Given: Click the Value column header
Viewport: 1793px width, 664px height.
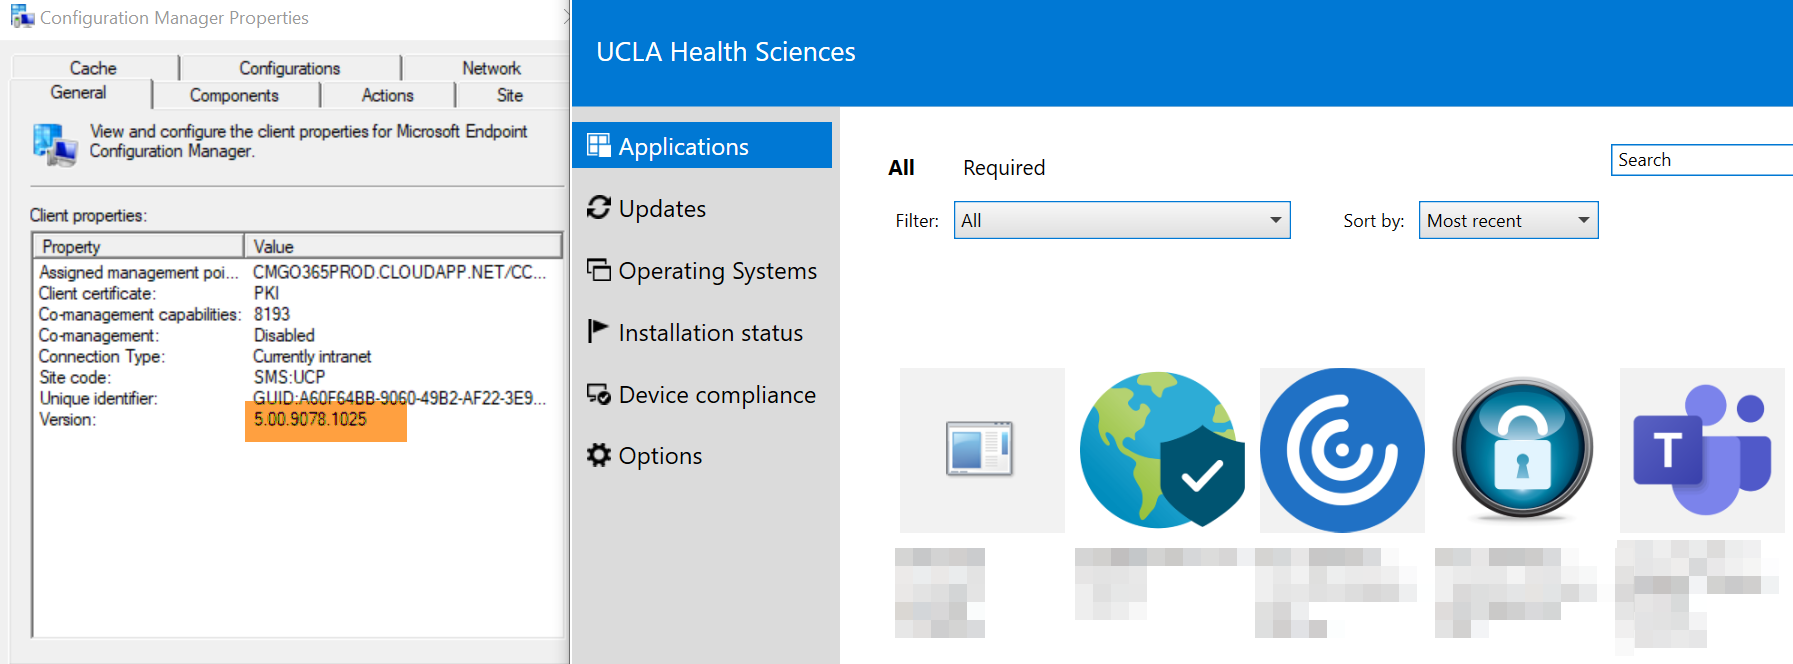Looking at the screenshot, I should [x=403, y=246].
